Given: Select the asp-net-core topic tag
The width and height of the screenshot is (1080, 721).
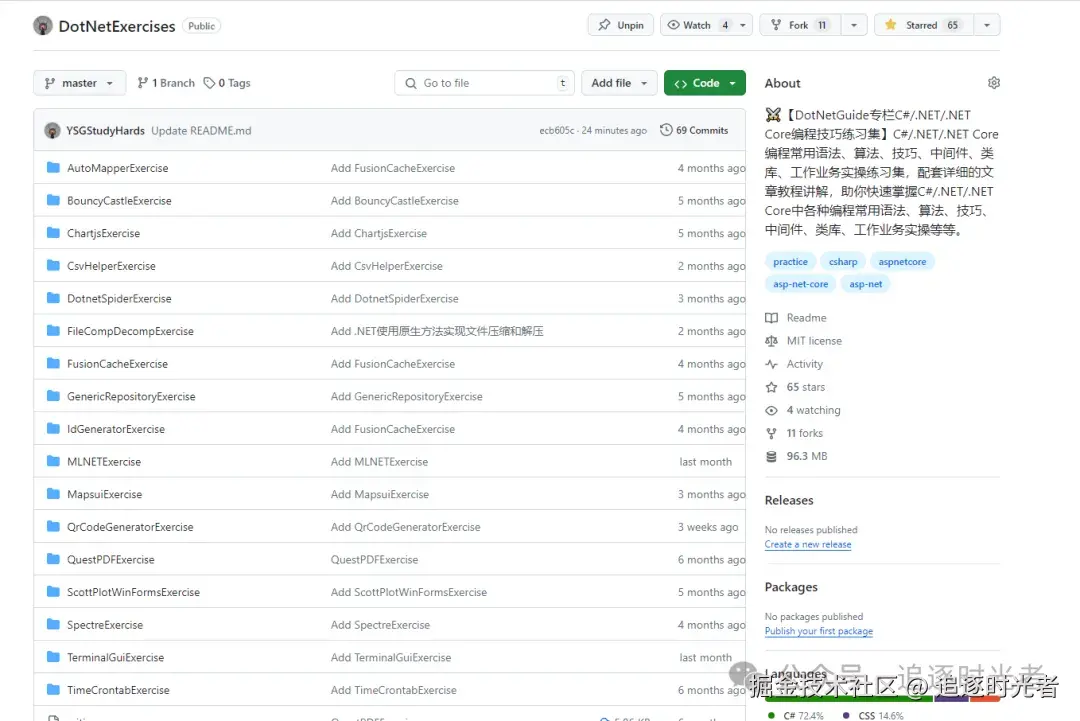Looking at the screenshot, I should [x=800, y=284].
